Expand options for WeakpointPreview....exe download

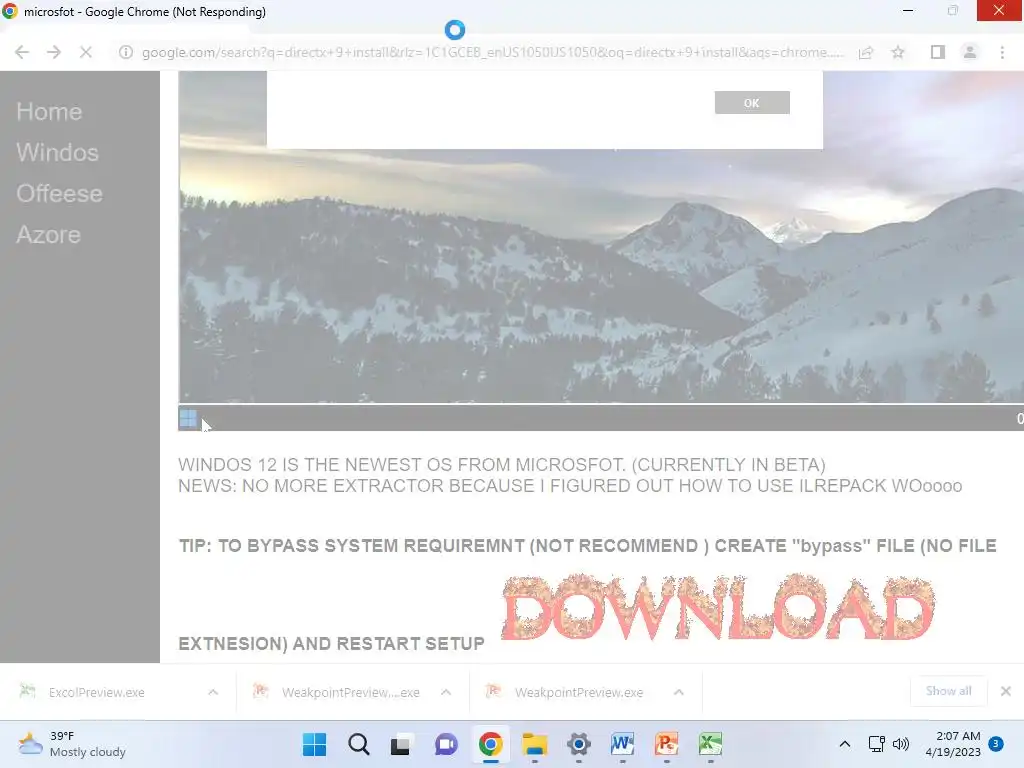(x=446, y=692)
